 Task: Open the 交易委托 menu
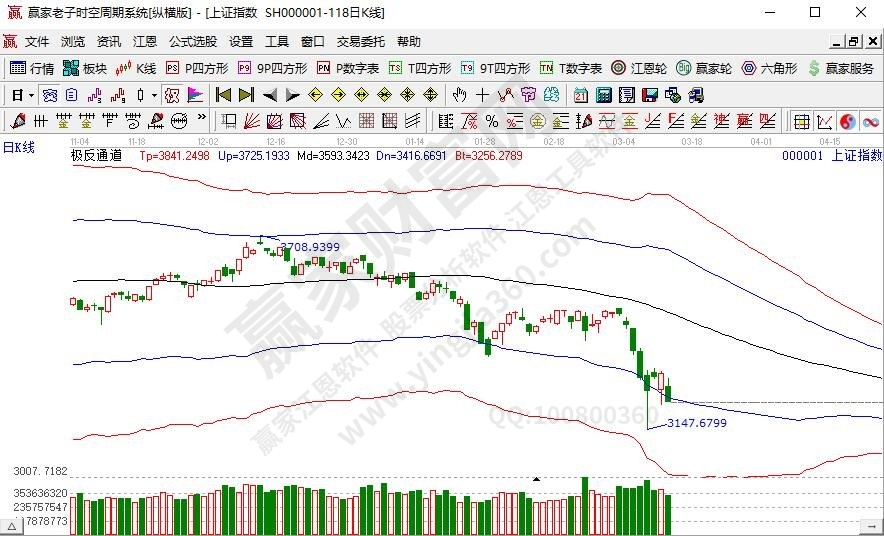coord(361,42)
